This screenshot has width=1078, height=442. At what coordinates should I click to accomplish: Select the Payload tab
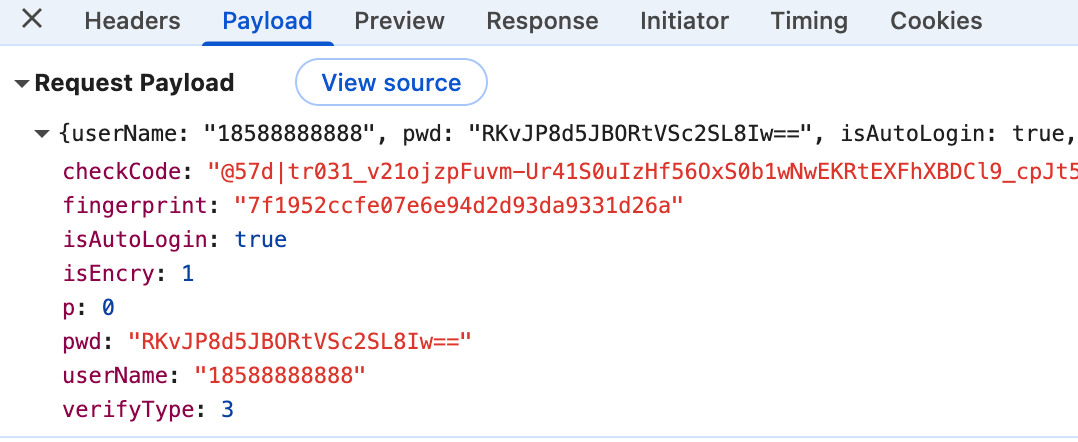tap(267, 21)
